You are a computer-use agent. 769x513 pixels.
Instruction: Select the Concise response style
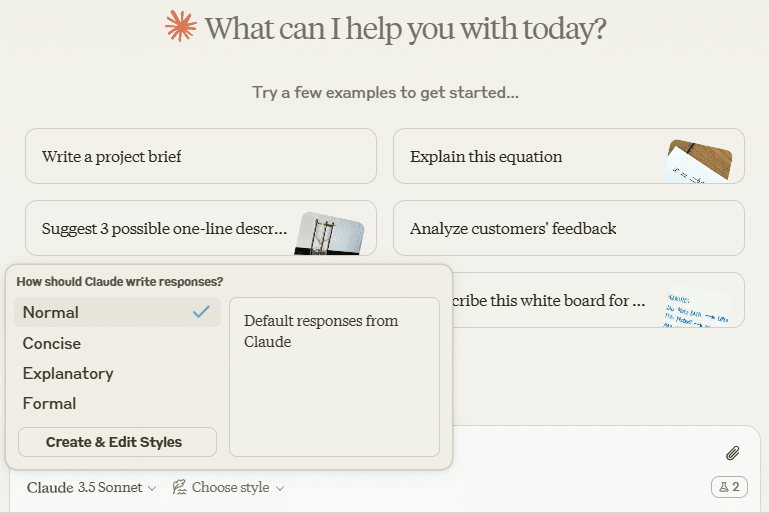117,343
